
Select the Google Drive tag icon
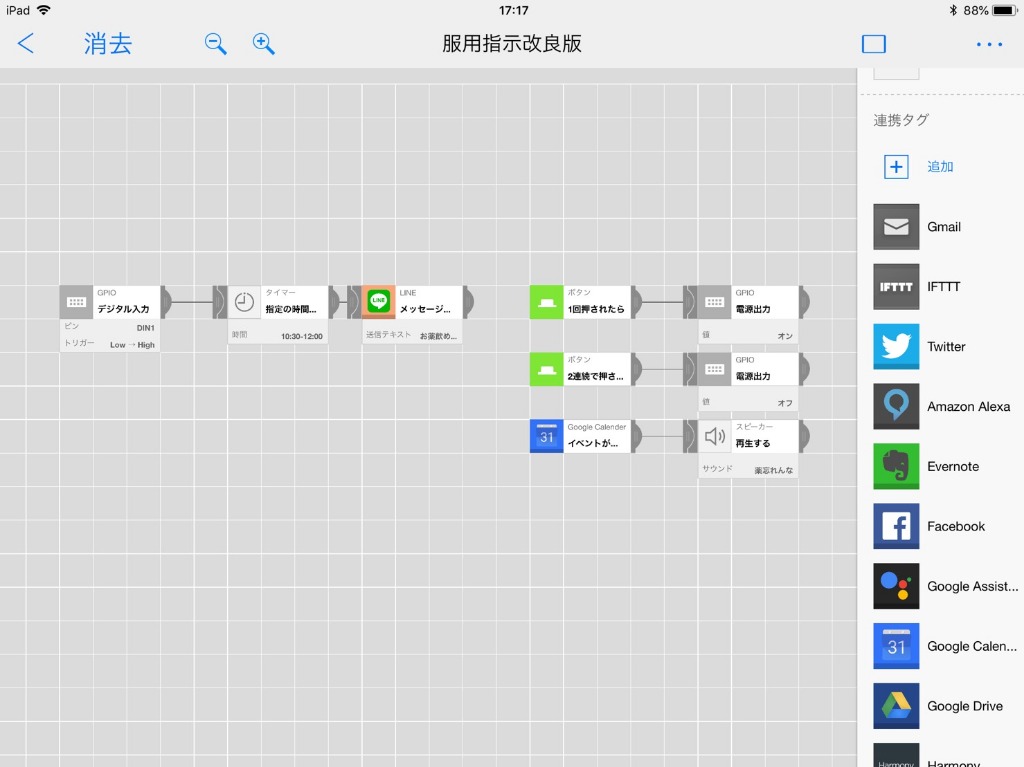(x=896, y=706)
